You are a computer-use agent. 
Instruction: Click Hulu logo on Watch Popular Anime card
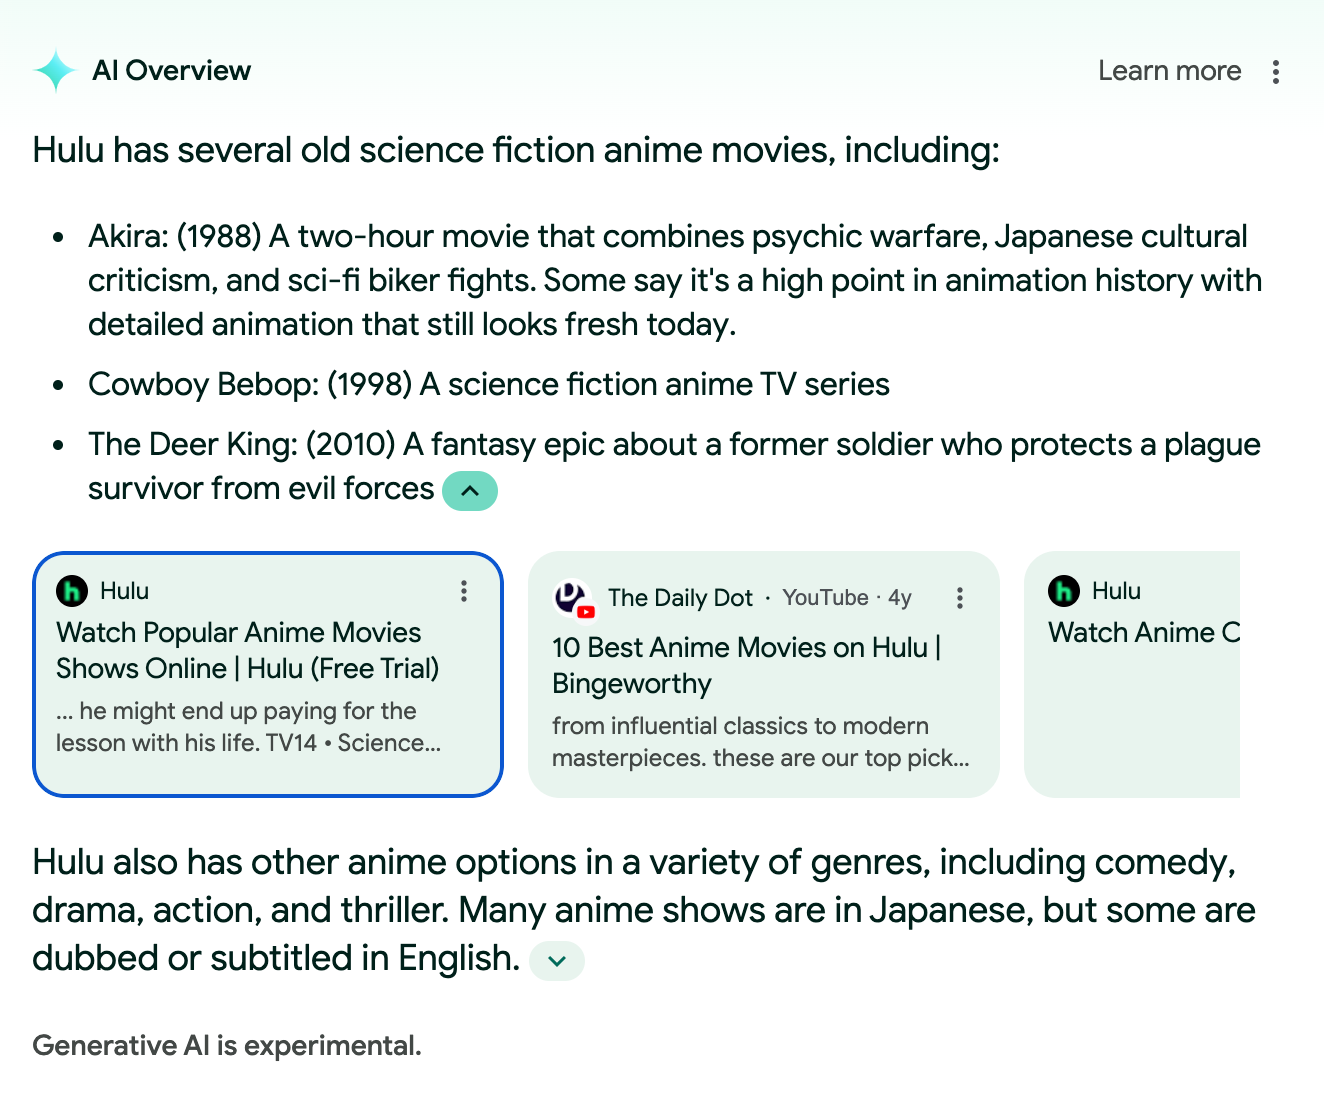click(72, 591)
